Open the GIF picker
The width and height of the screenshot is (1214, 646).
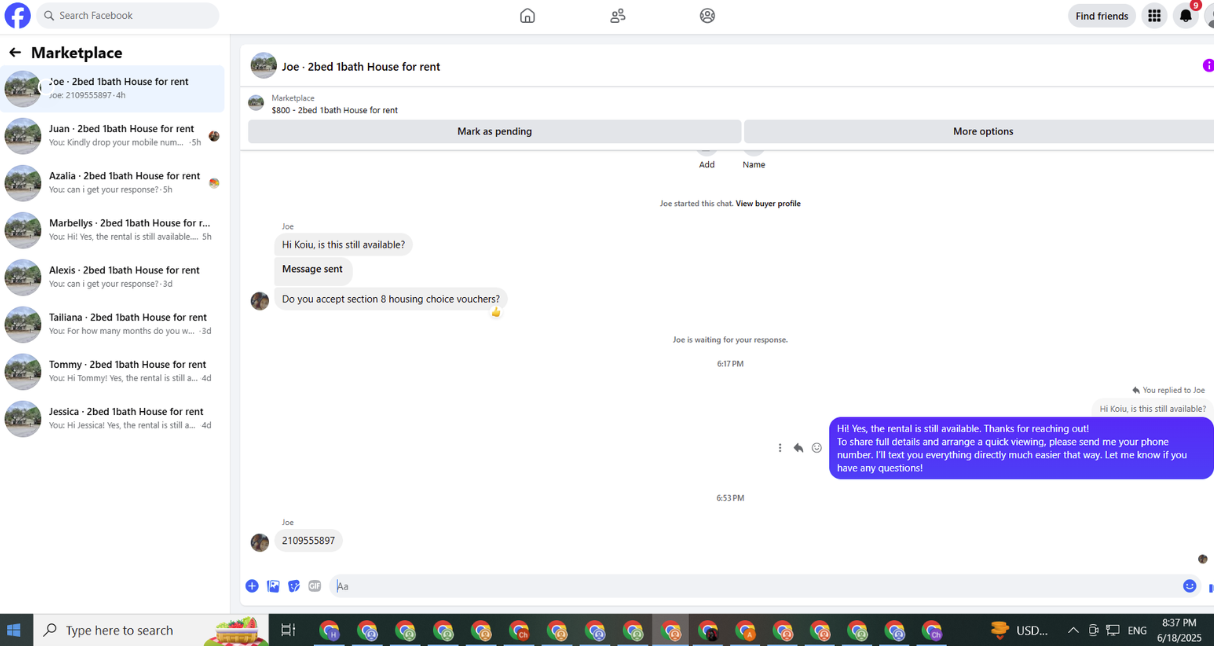(x=315, y=586)
